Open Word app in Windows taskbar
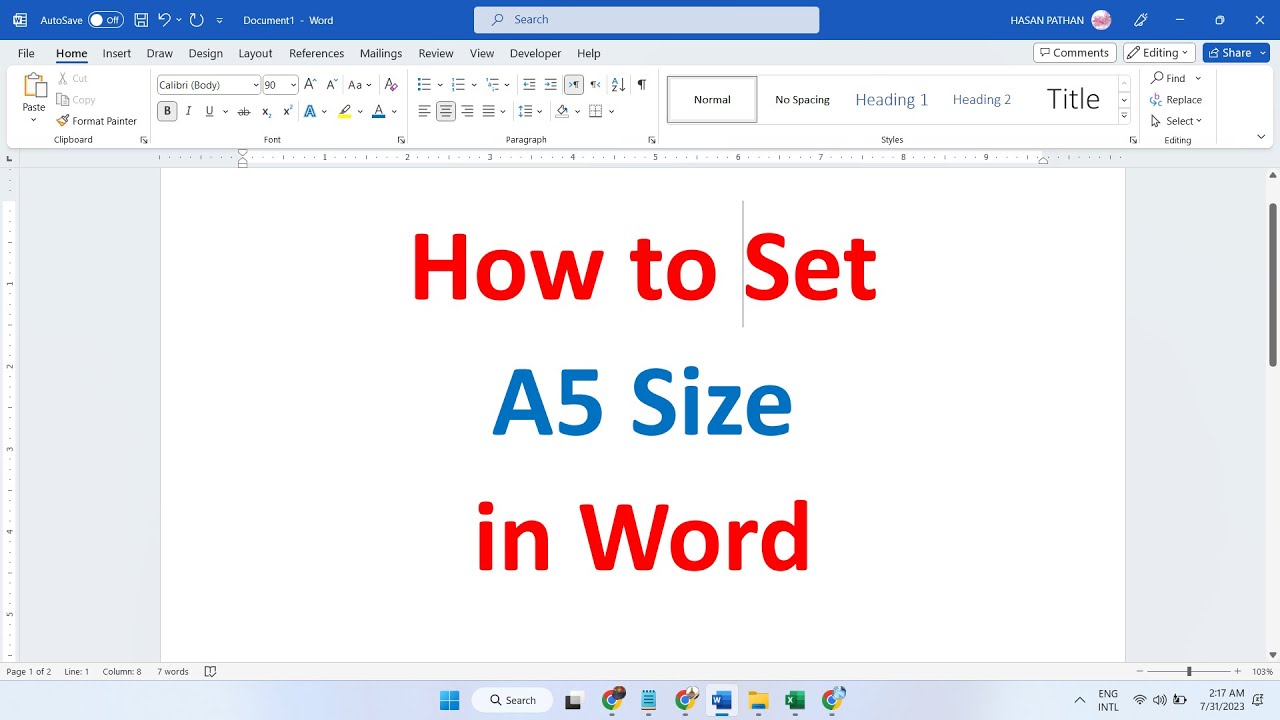The image size is (1280, 720). coord(721,700)
